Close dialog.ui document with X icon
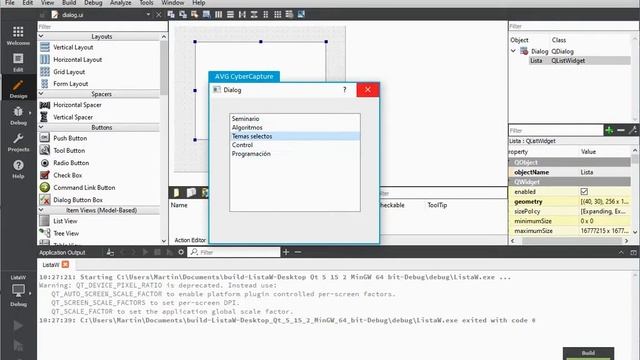640x360 pixels. 159,15
